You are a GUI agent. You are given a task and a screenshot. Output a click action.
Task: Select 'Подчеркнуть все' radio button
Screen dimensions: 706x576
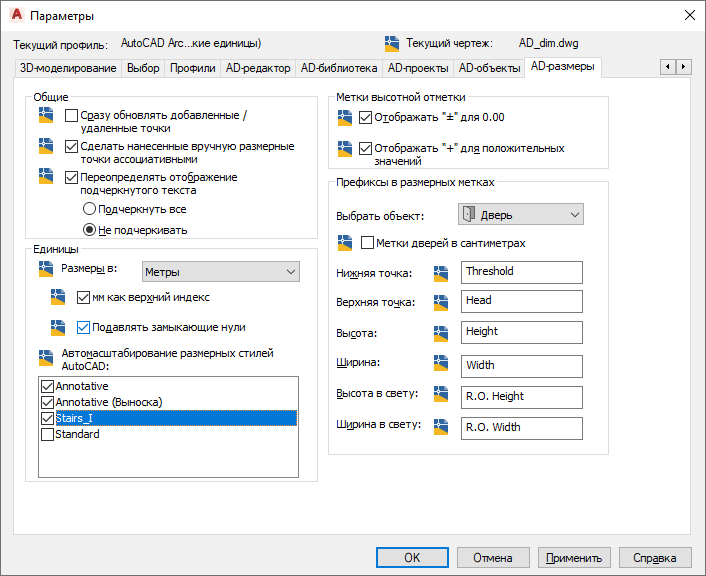tap(89, 209)
